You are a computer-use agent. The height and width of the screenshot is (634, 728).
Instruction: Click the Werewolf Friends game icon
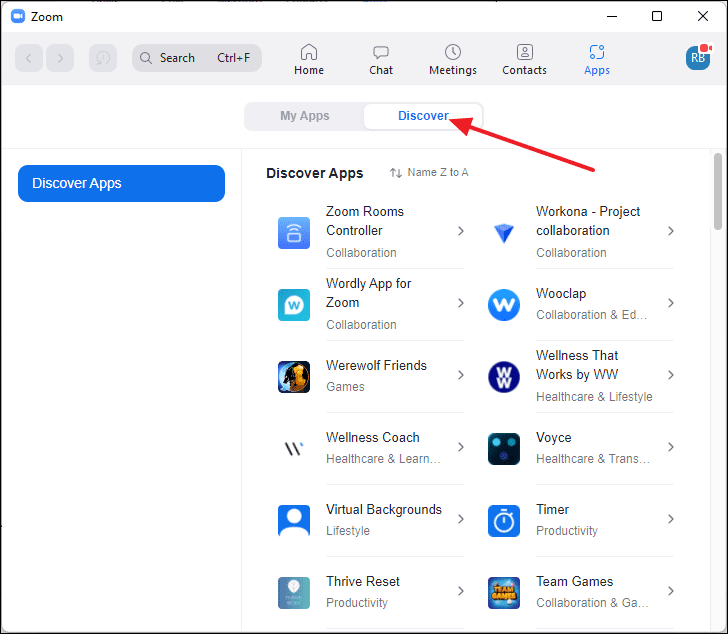tap(294, 377)
